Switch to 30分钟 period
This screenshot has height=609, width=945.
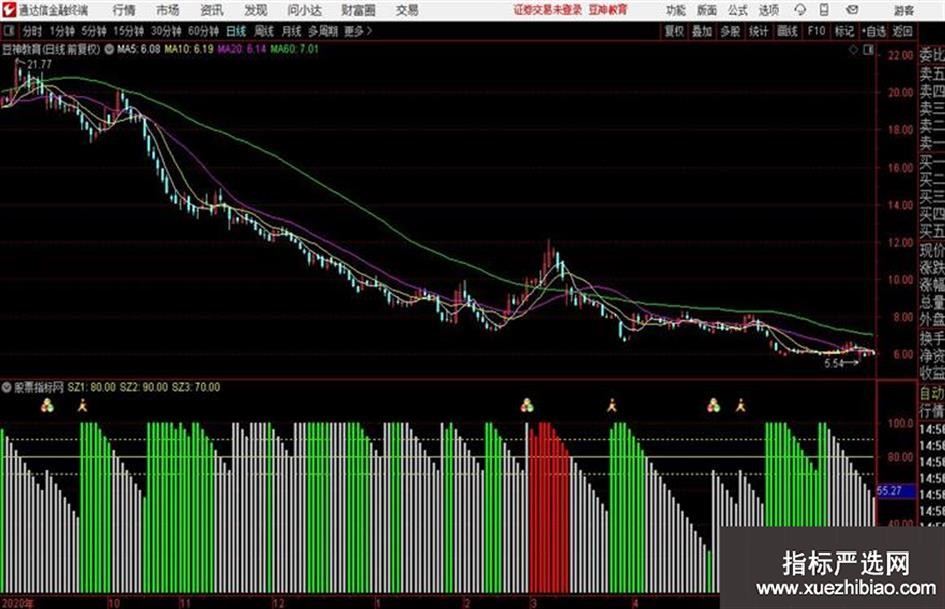166,31
